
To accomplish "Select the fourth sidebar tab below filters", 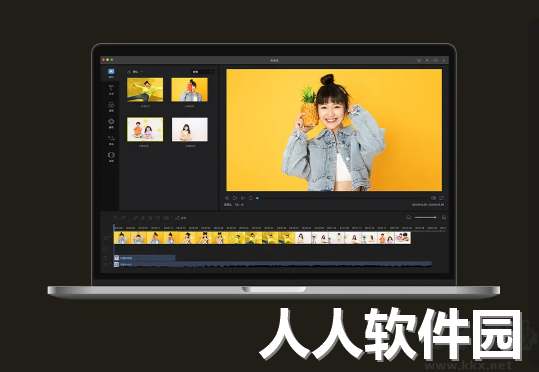I will [x=111, y=123].
